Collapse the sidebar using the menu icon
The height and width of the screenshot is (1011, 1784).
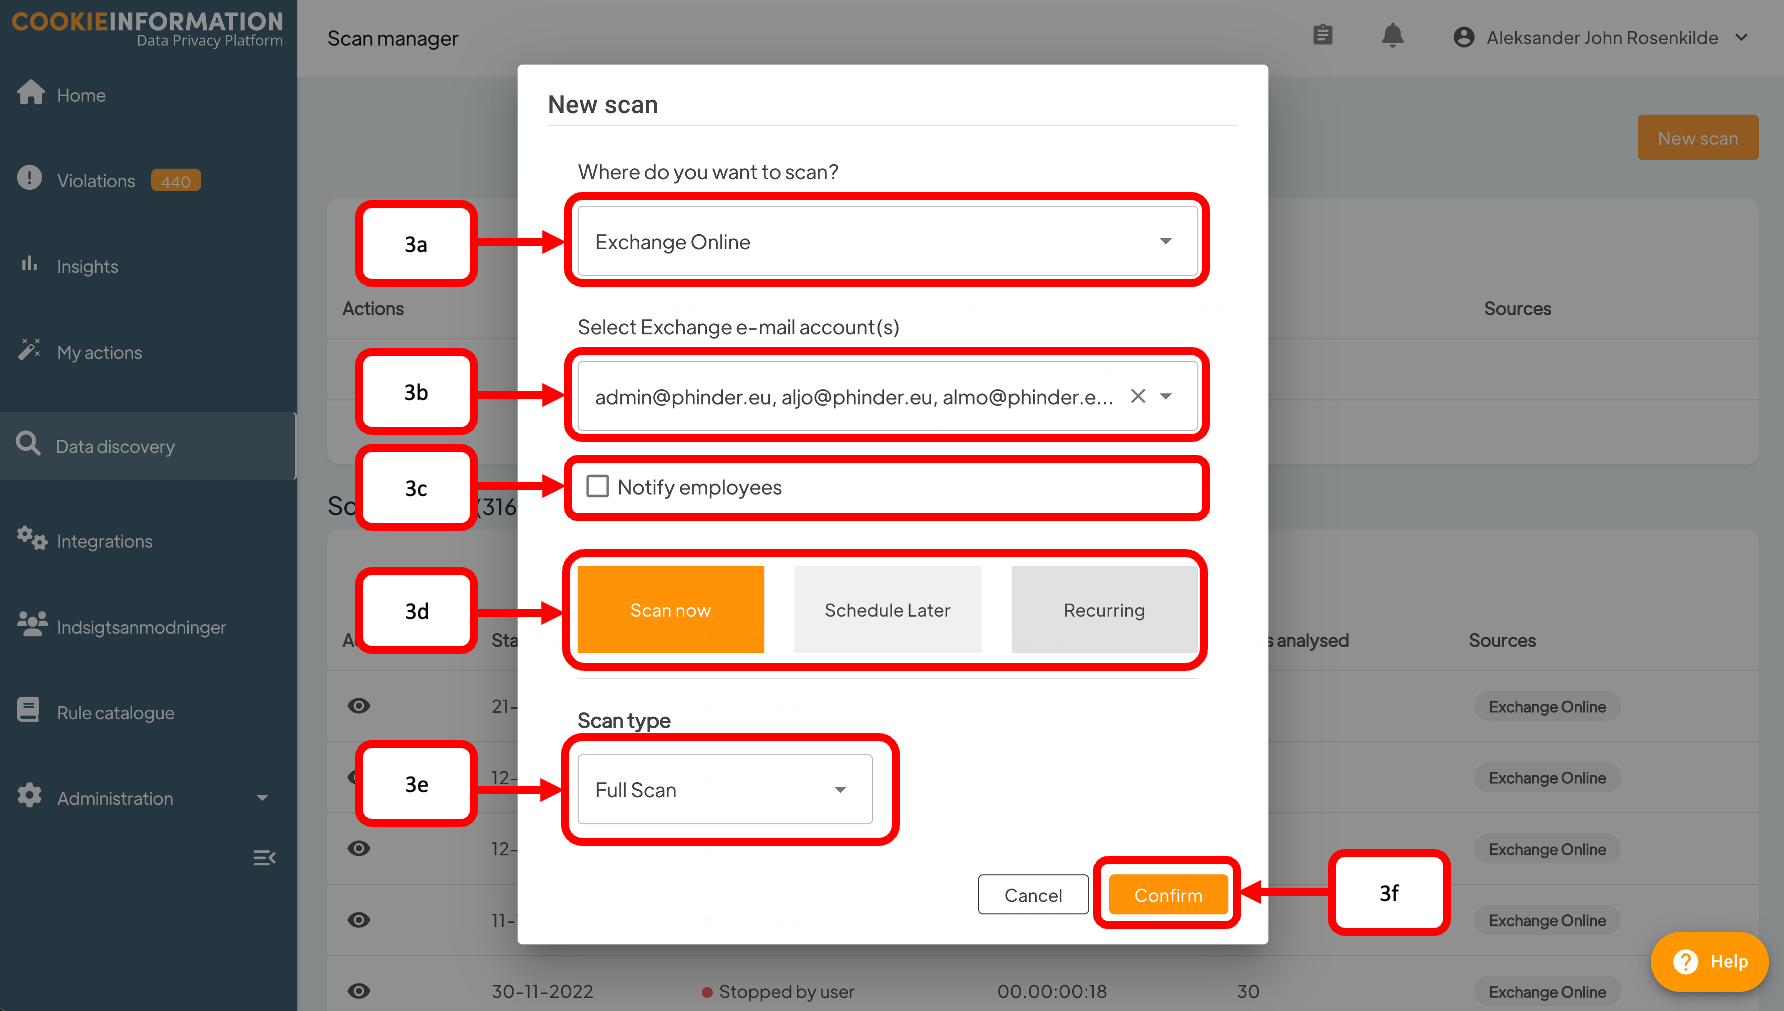(264, 858)
